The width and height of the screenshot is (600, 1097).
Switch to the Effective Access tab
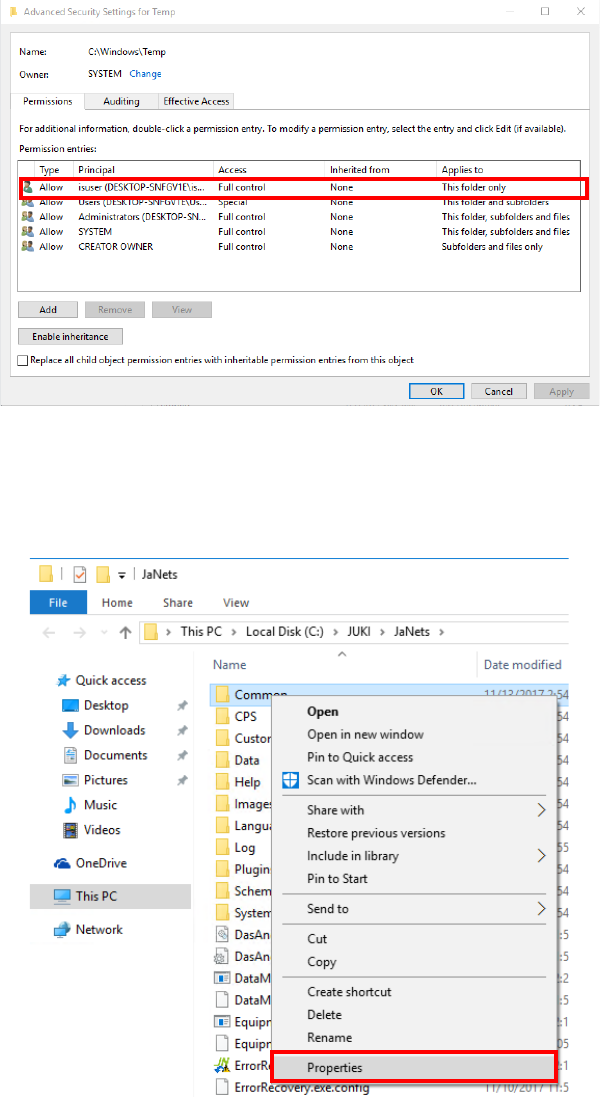point(197,101)
